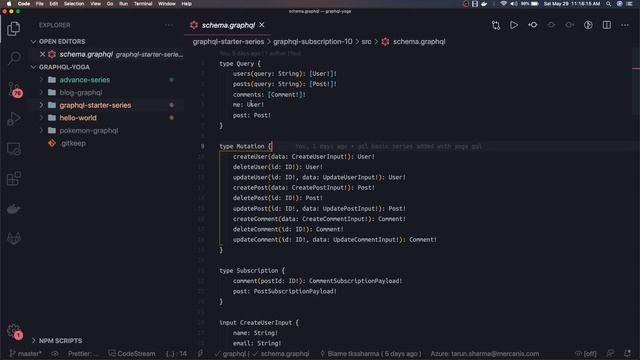Screen dimensions: 640x360
Task: Click the 'input CreateUserInput {' code line
Action: click(259, 322)
